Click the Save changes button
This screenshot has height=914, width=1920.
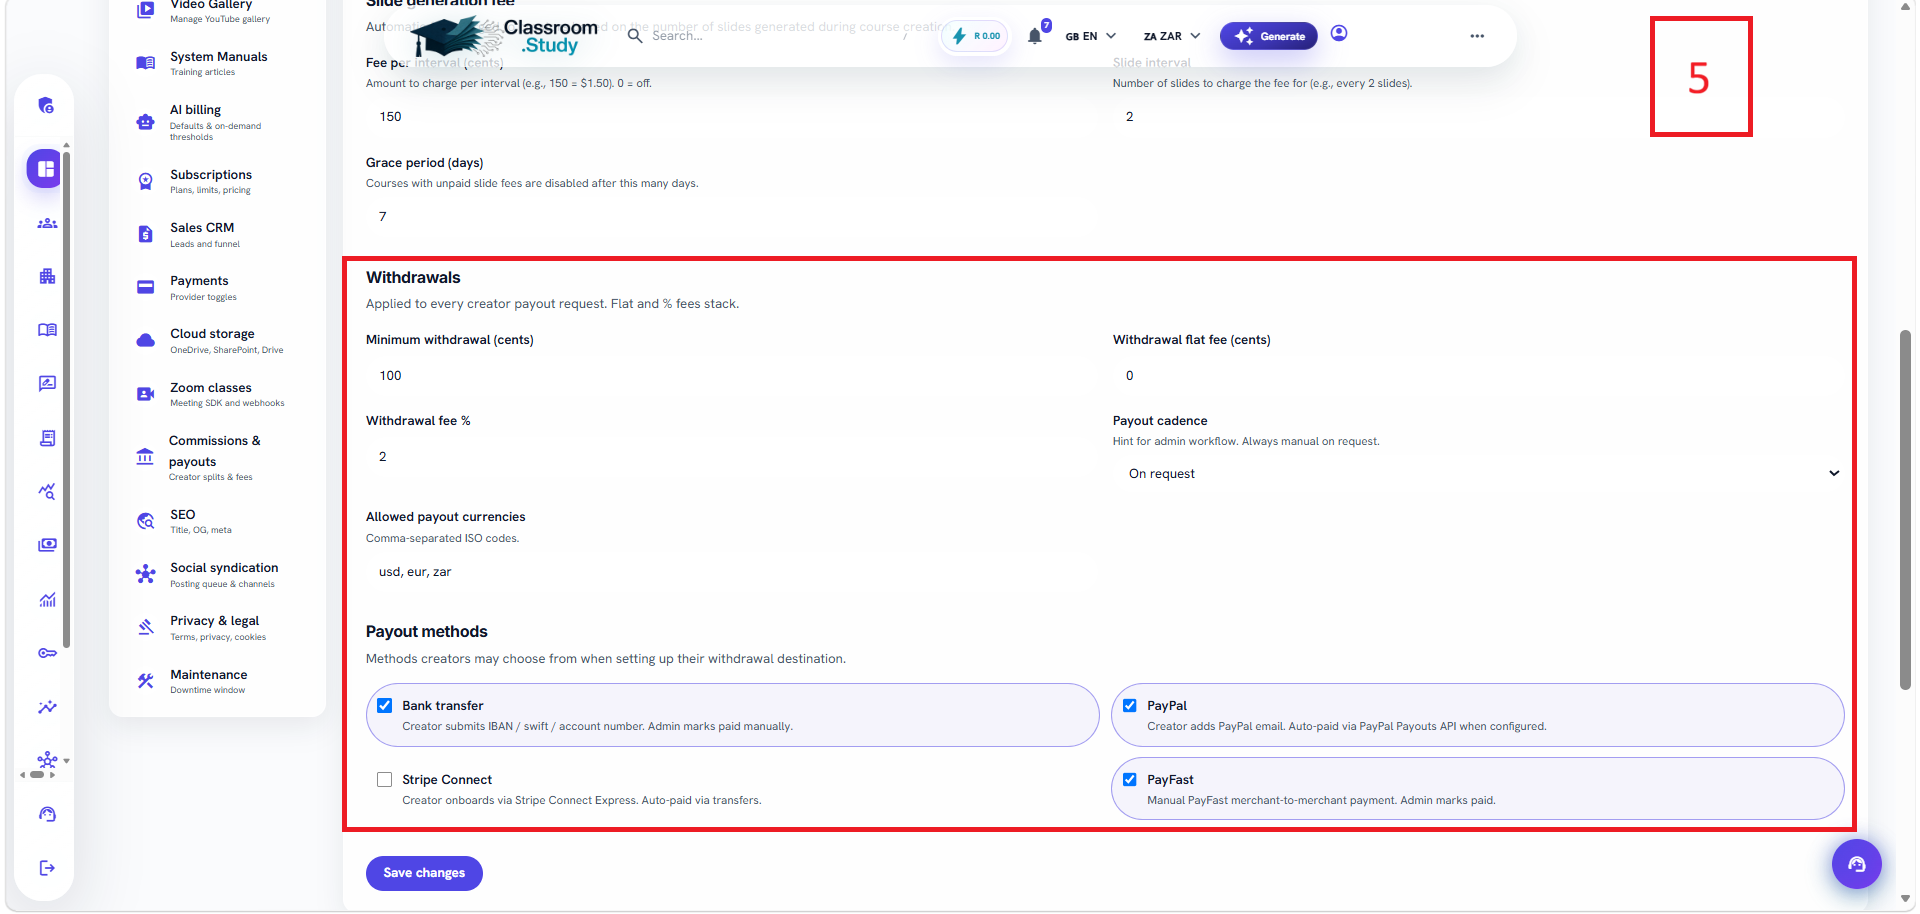point(424,873)
